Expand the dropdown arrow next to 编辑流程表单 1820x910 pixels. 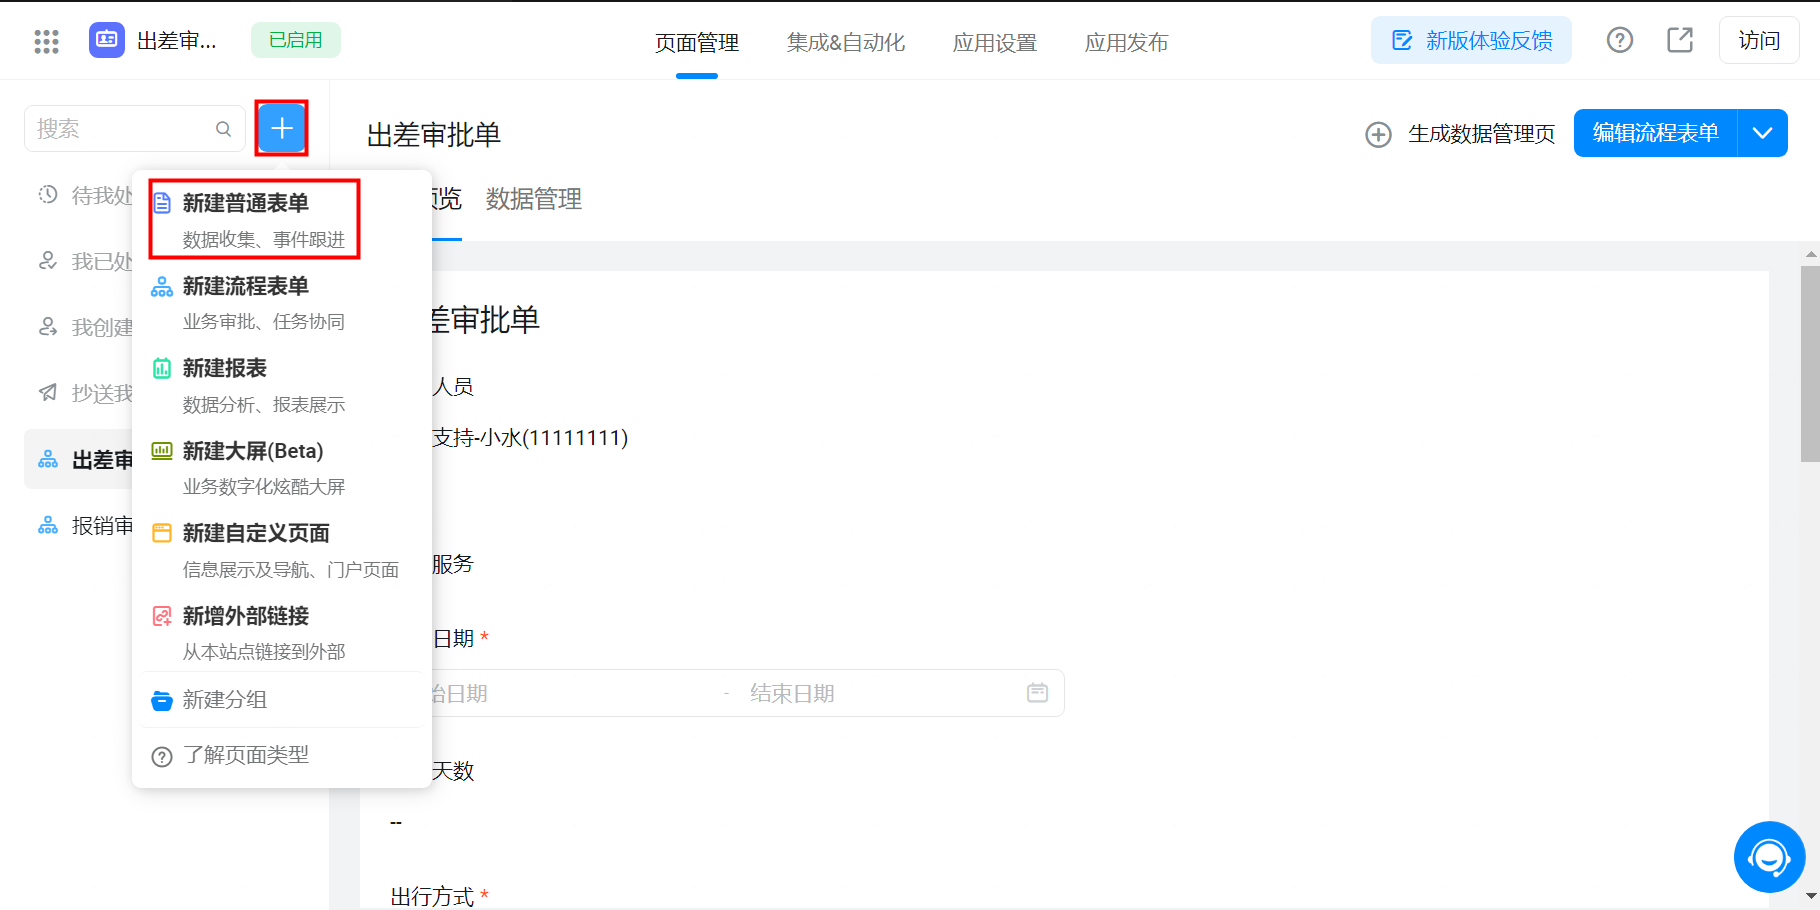[x=1763, y=133]
